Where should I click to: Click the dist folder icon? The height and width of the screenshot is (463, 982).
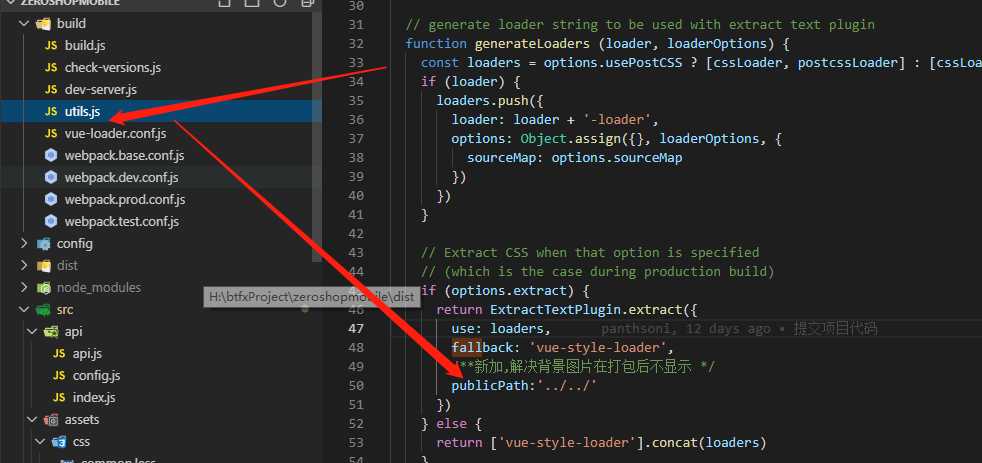coord(43,266)
